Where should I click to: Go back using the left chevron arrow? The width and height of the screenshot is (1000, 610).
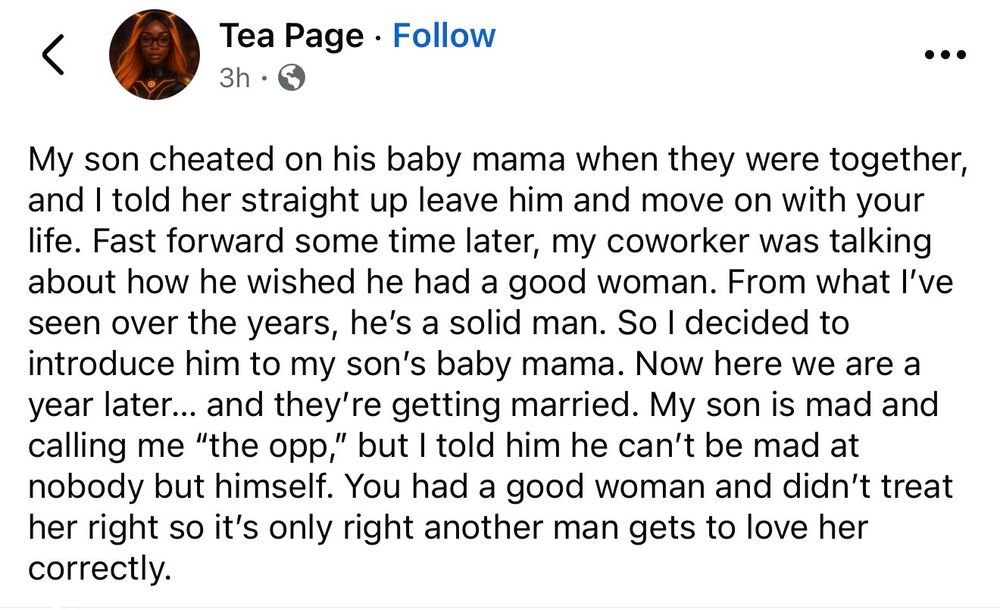tap(53, 55)
